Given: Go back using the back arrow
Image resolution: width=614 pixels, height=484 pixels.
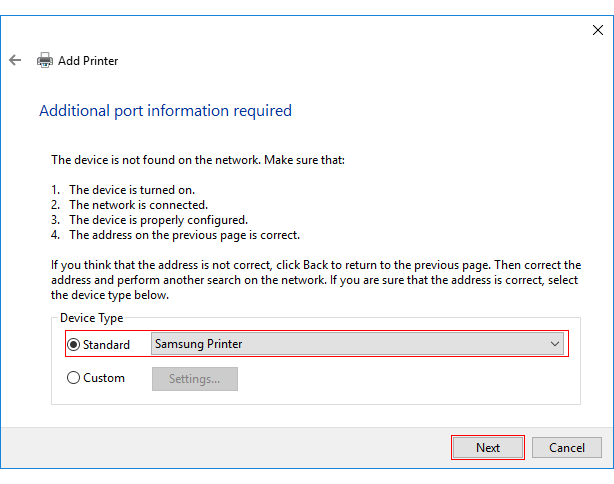Looking at the screenshot, I should coord(15,60).
